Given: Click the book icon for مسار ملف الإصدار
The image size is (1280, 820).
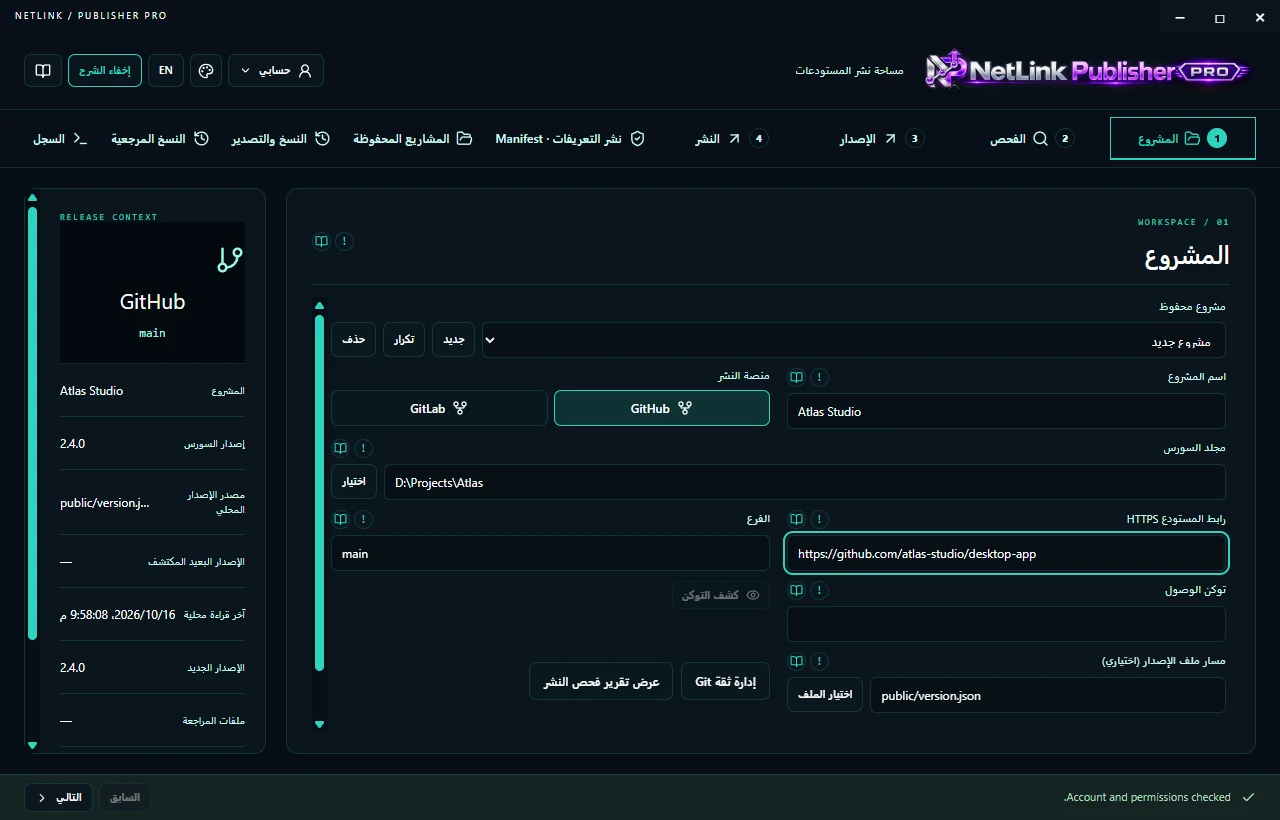Looking at the screenshot, I should 796,661.
